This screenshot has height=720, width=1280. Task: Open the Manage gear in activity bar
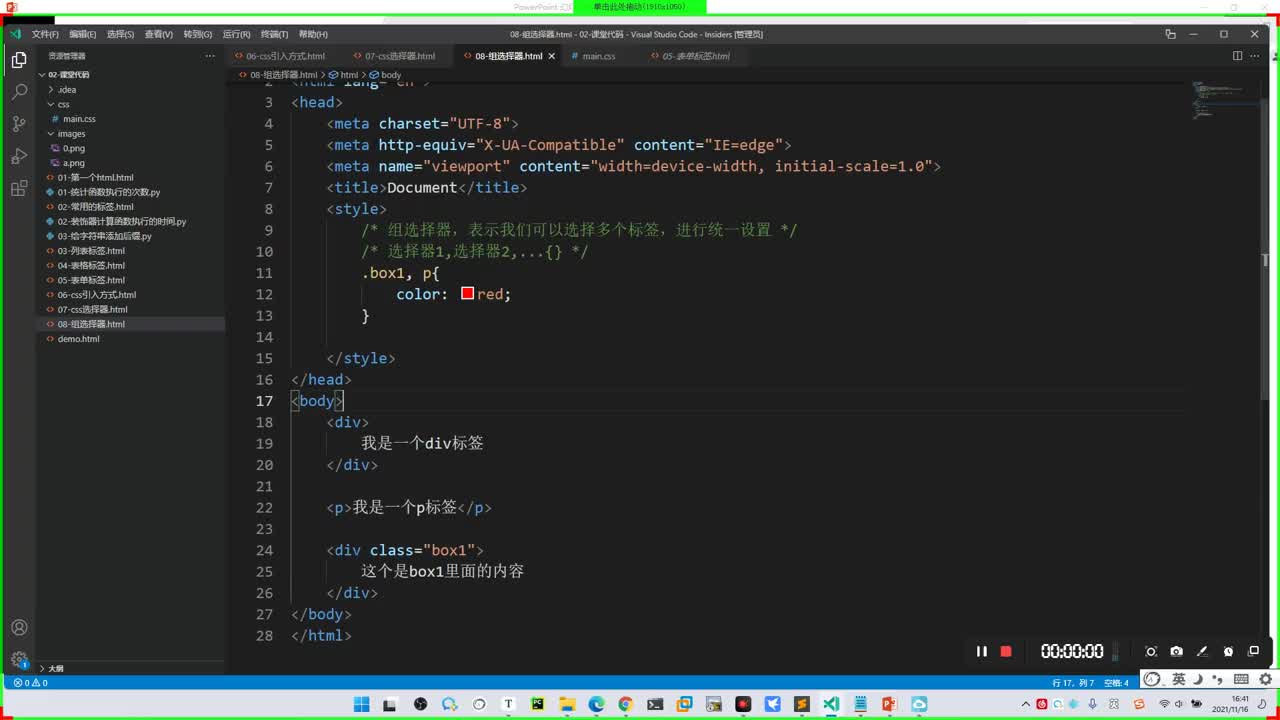19,660
